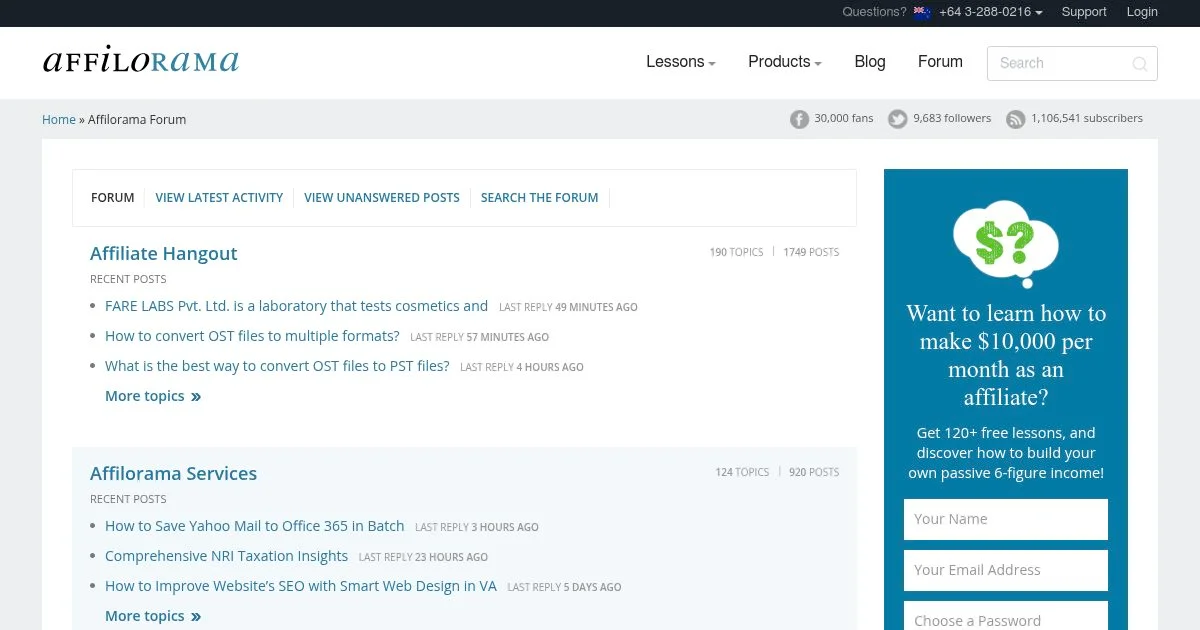Viewport: 1200px width, 630px height.
Task: Open 'How to convert OST files to multiple formats?'
Action: pos(252,336)
